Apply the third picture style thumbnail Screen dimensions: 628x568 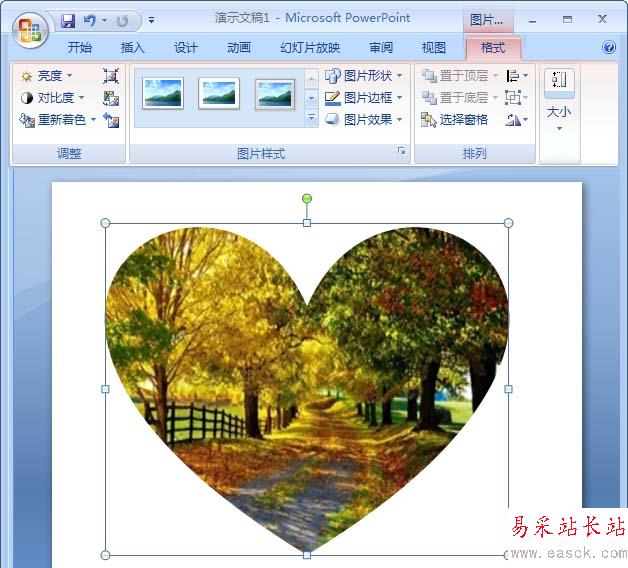[275, 95]
